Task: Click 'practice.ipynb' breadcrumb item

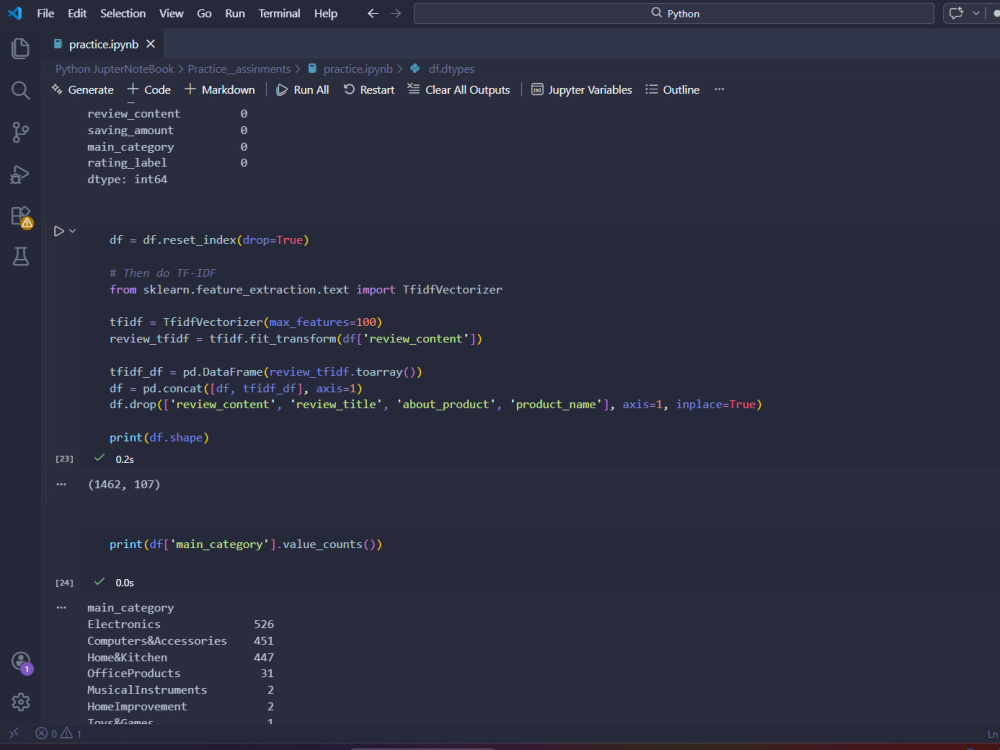Action: coord(357,69)
